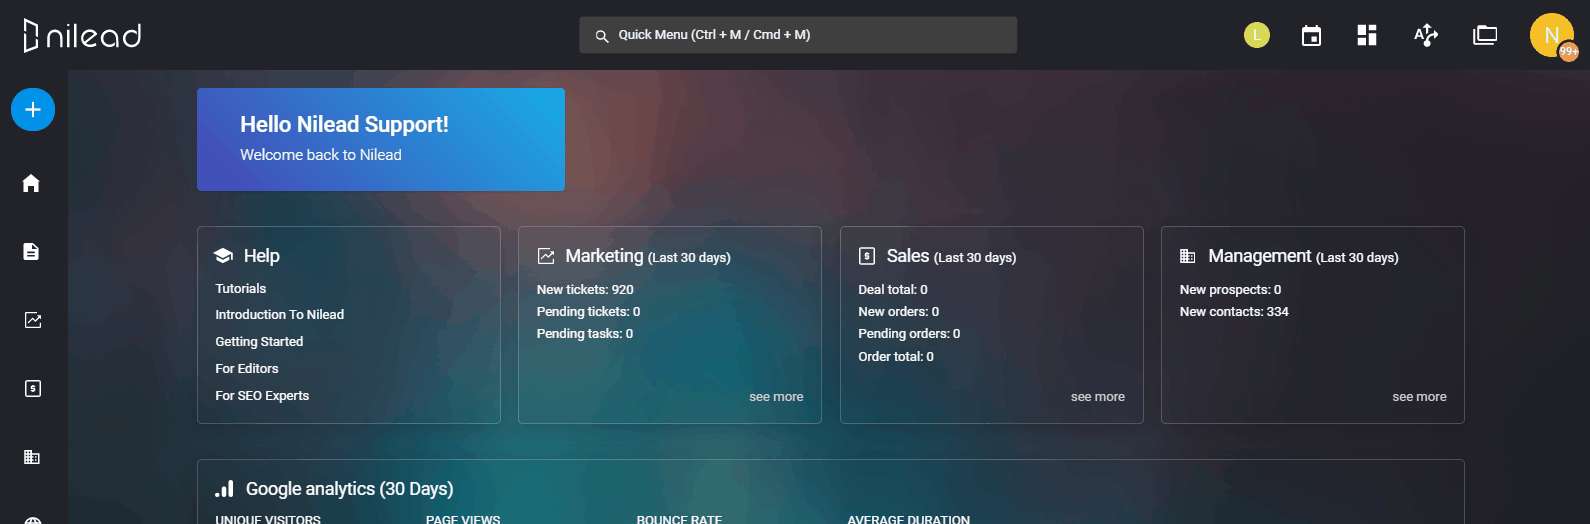The width and height of the screenshot is (1590, 524).
Task: Click the Management card heading
Action: coord(1303,256)
